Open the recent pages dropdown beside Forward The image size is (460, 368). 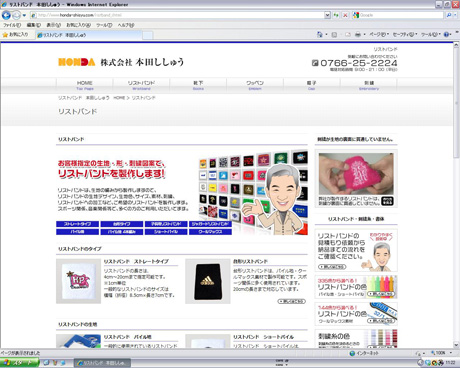[x=24, y=15]
